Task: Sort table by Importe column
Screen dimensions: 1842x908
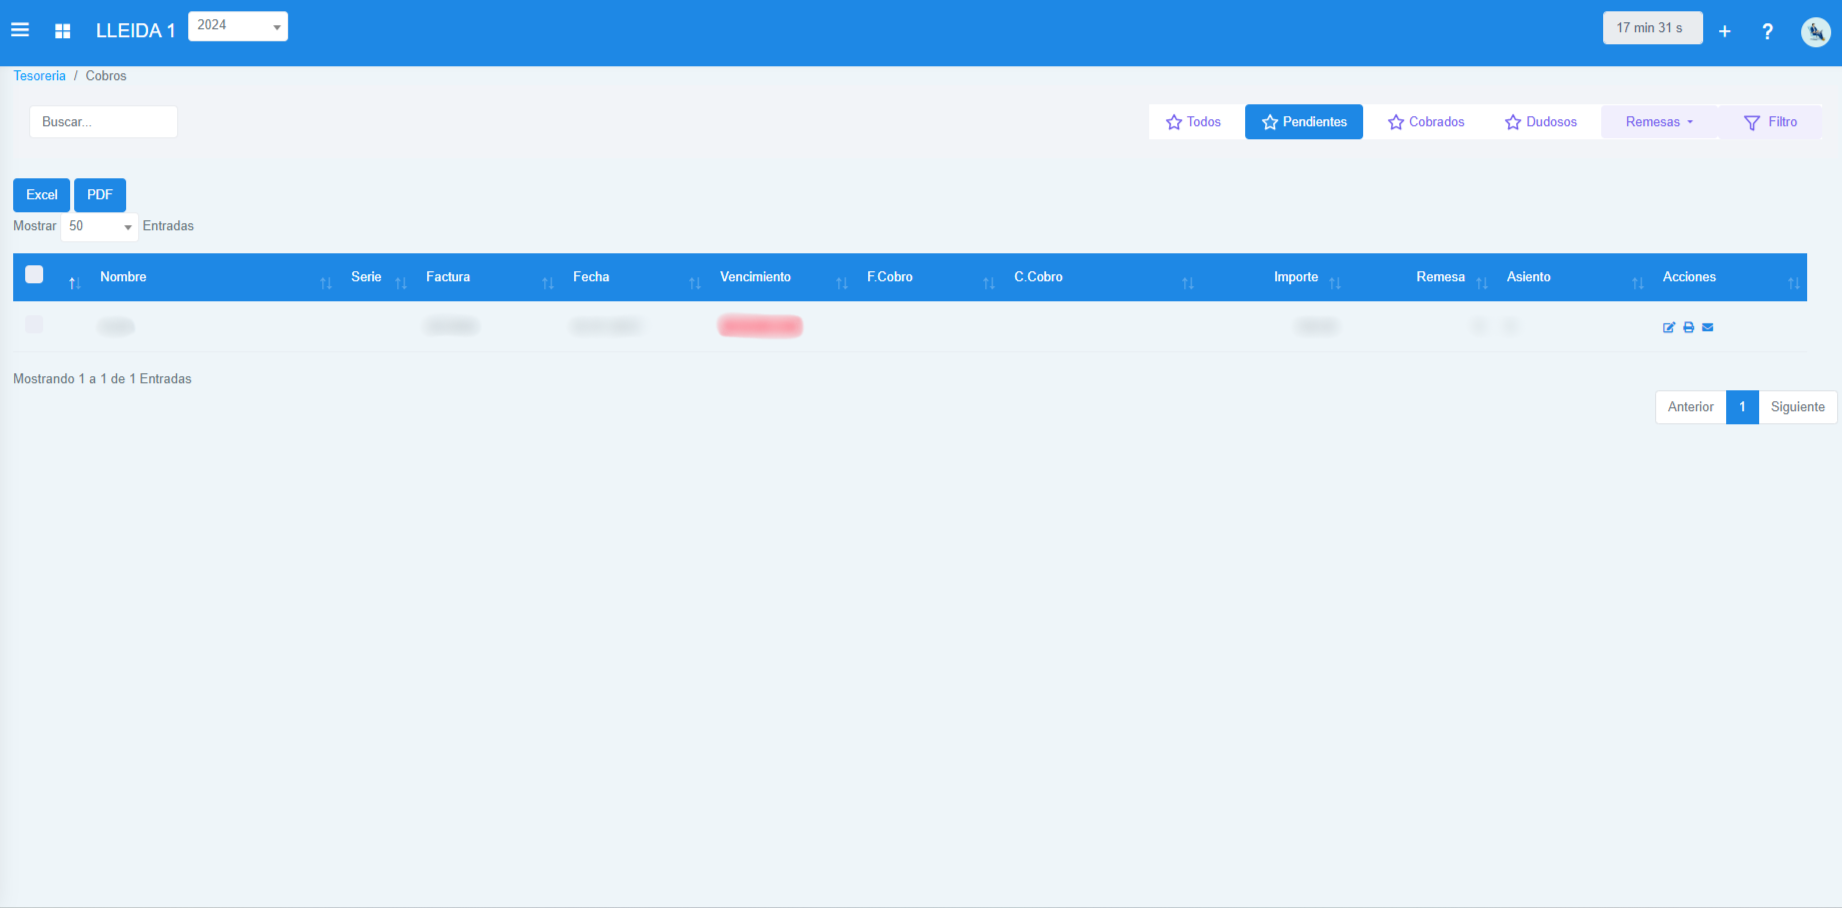Action: point(1296,277)
